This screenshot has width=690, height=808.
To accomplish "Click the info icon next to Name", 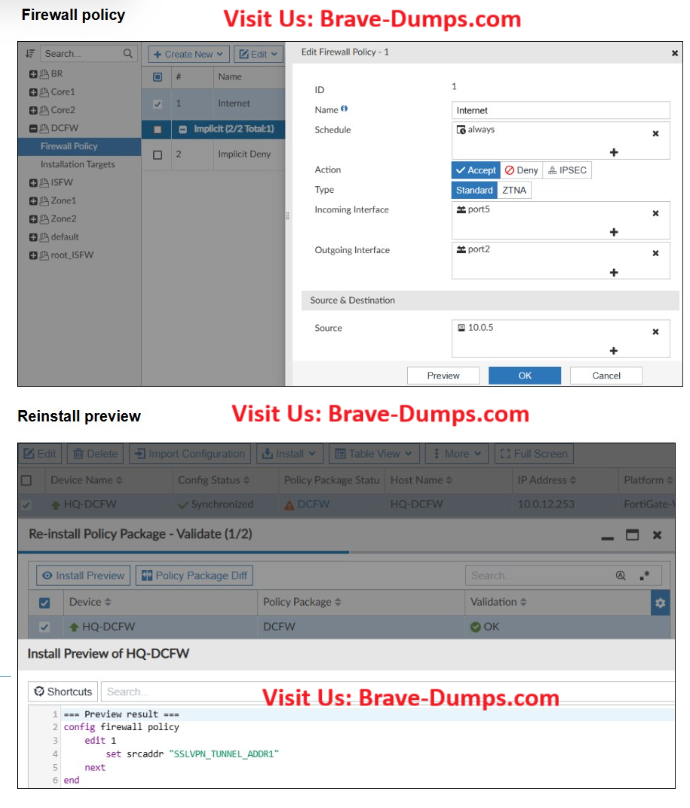I will coord(345,109).
